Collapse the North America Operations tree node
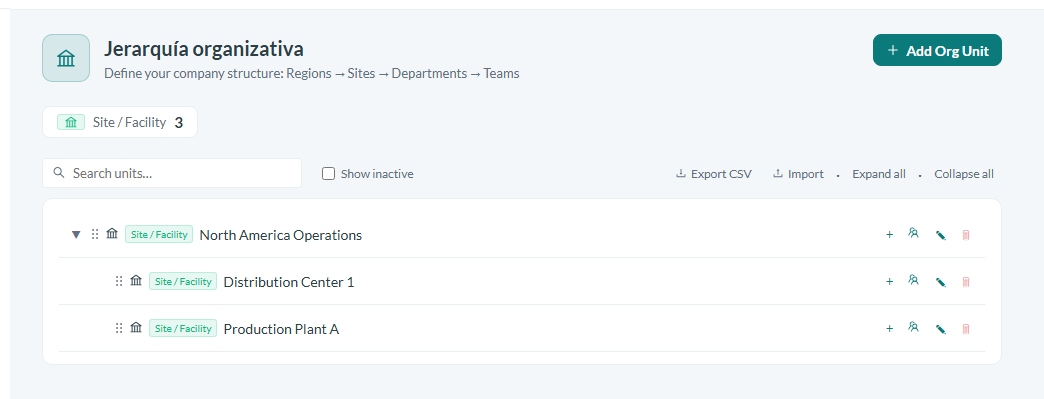 click(76, 234)
